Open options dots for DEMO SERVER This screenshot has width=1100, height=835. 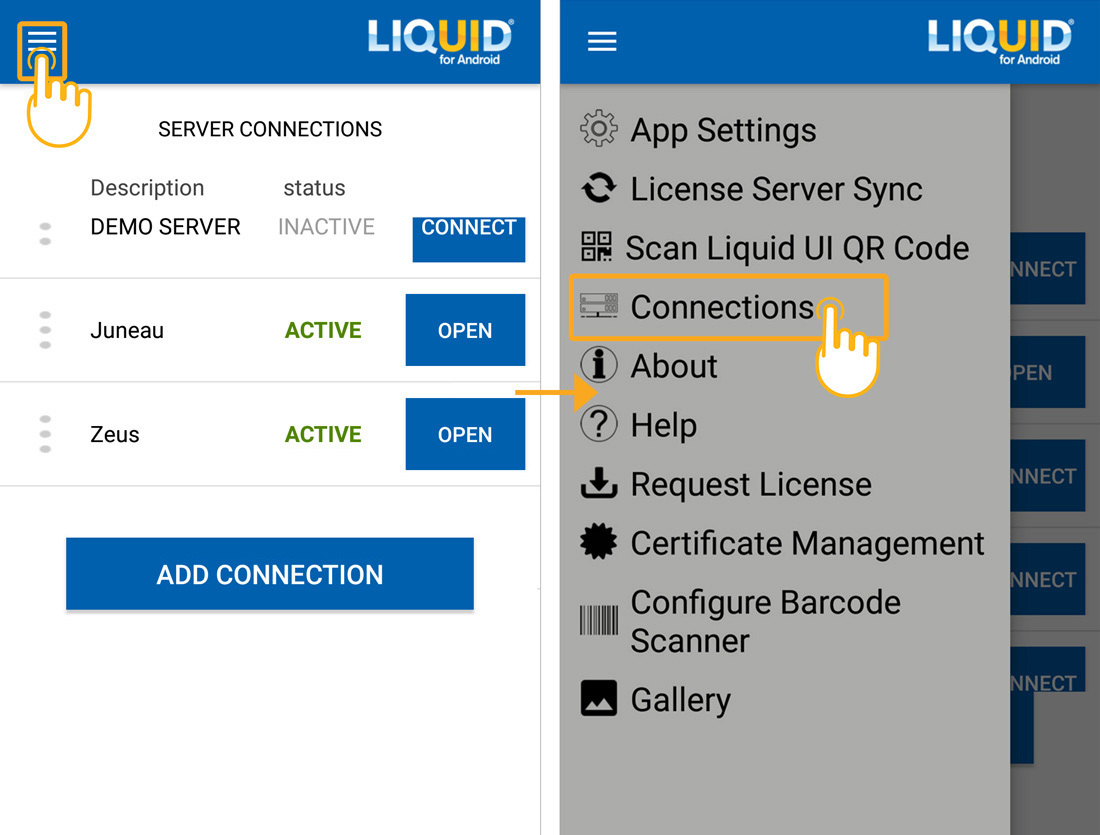click(45, 234)
